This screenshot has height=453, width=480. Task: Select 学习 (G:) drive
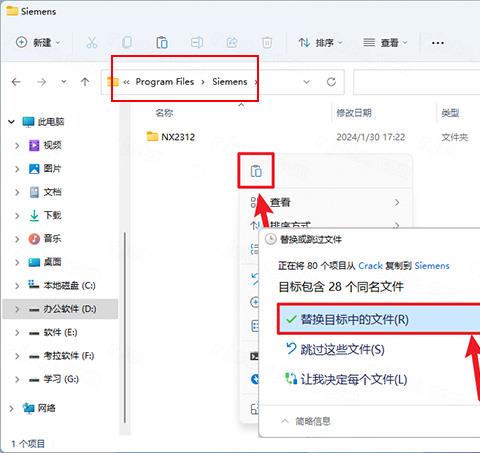pos(54,379)
